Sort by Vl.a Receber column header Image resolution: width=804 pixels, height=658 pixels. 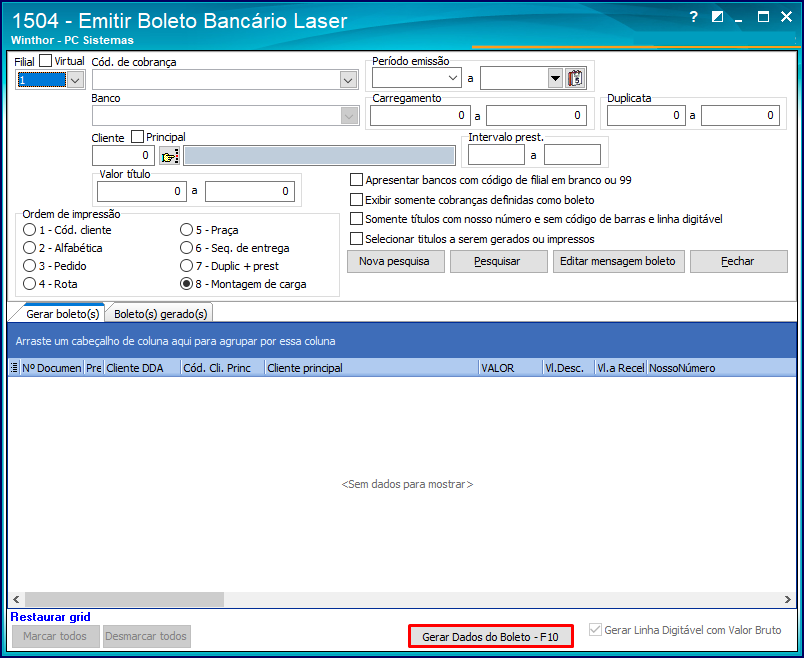pos(620,368)
